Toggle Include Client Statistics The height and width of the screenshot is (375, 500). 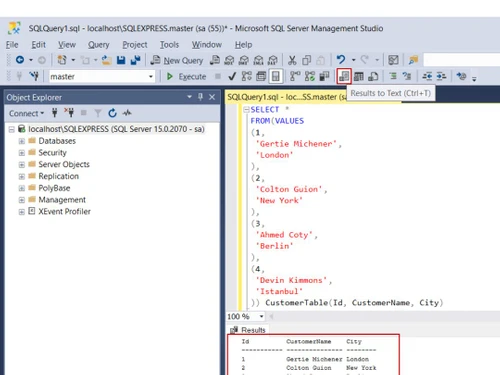tap(324, 77)
